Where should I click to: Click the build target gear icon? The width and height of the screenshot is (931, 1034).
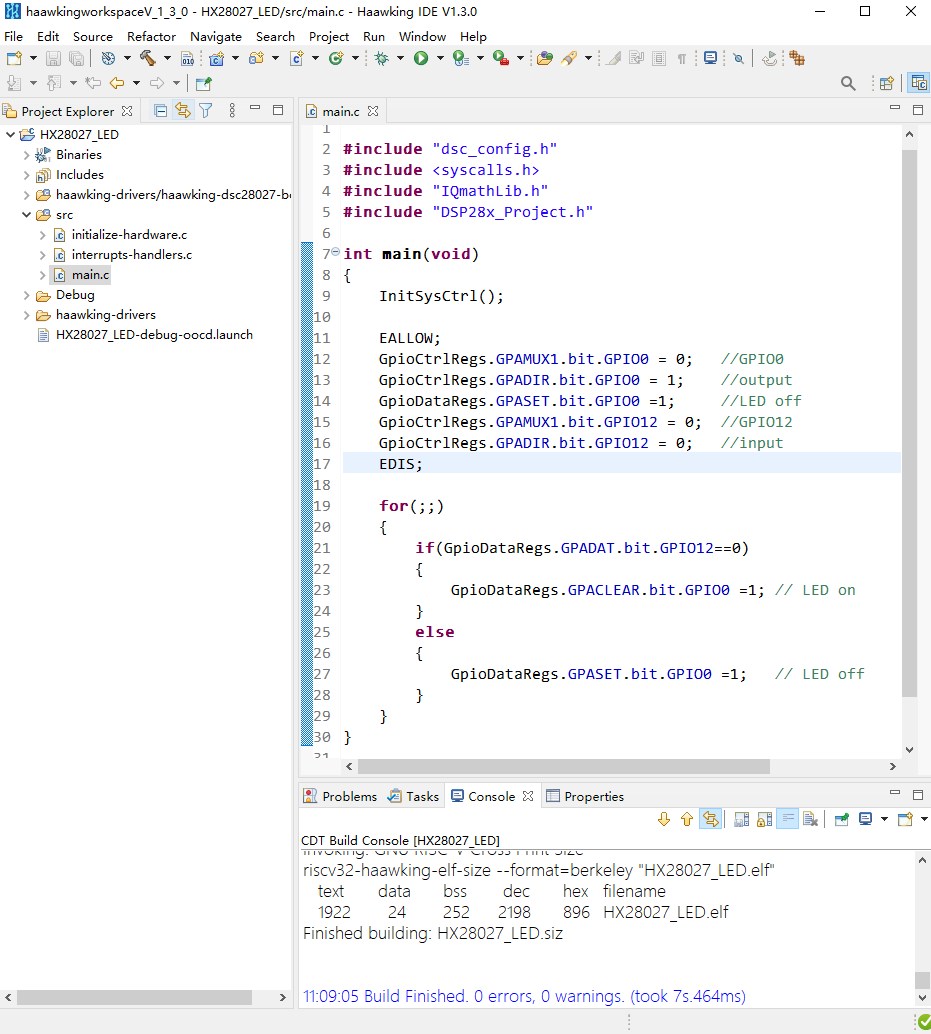(x=108, y=59)
